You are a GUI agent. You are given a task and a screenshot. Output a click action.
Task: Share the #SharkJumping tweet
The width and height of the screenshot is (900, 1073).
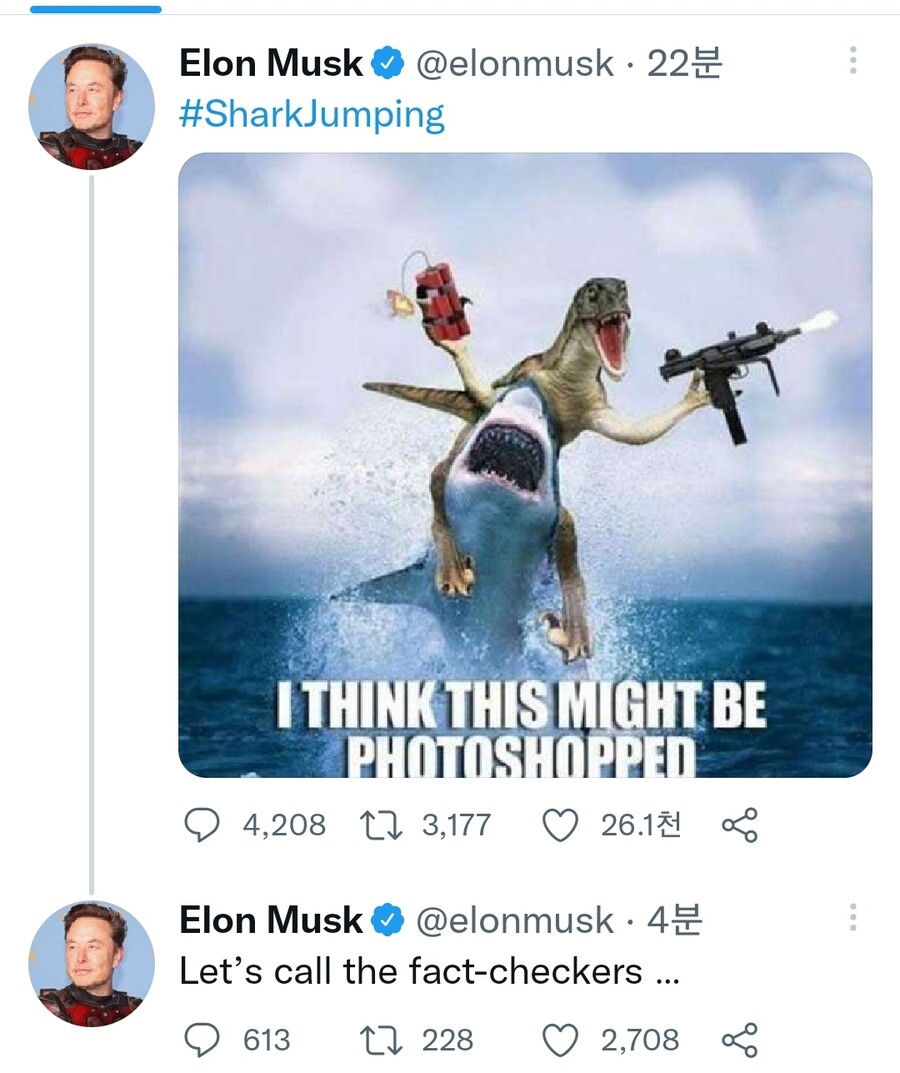(x=740, y=824)
